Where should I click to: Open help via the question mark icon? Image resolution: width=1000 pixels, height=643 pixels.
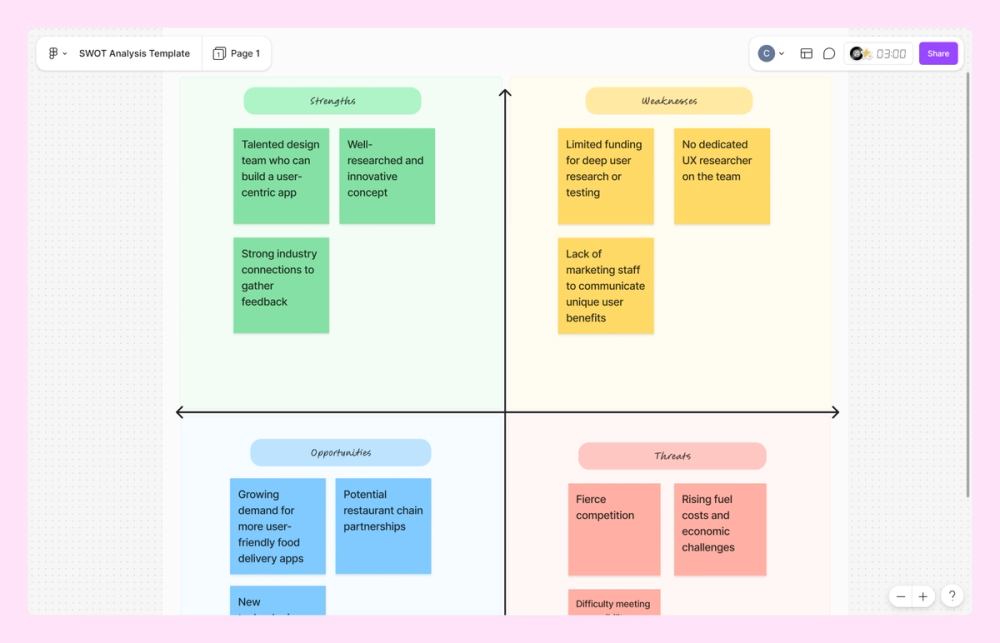tap(951, 596)
